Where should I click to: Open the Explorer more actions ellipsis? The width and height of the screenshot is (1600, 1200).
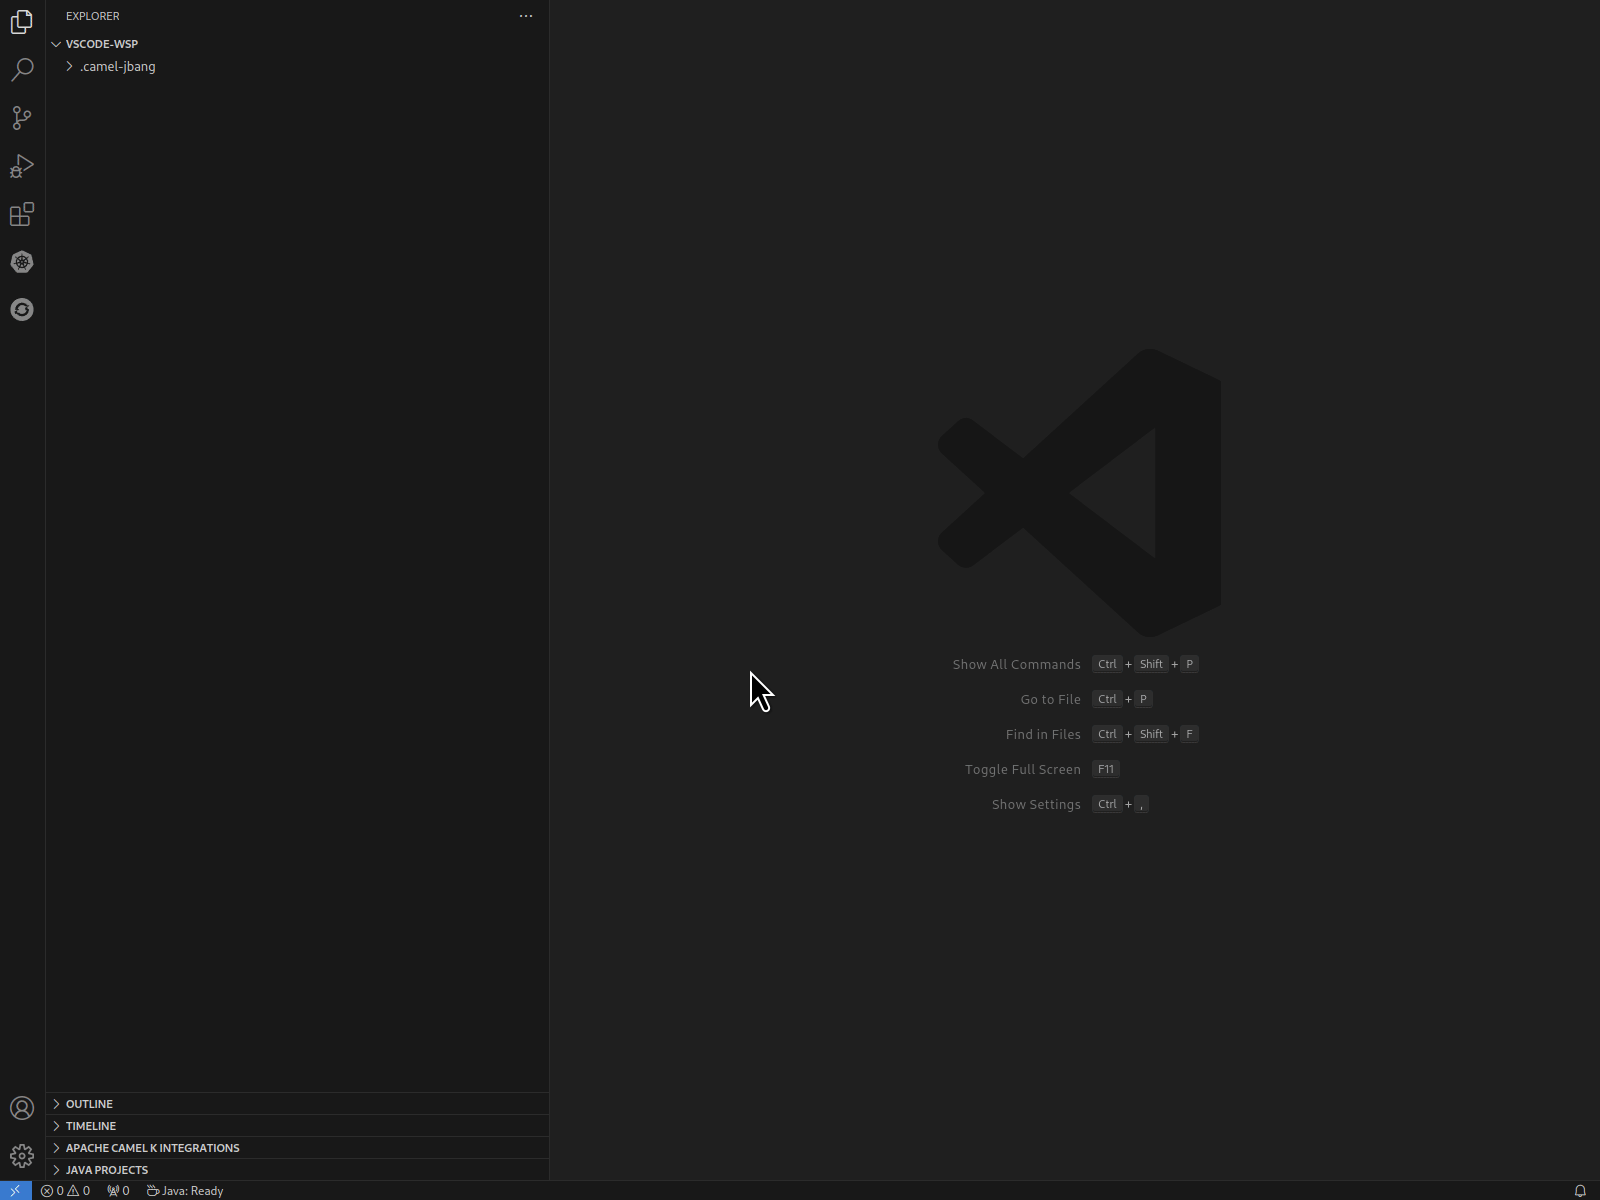526,16
